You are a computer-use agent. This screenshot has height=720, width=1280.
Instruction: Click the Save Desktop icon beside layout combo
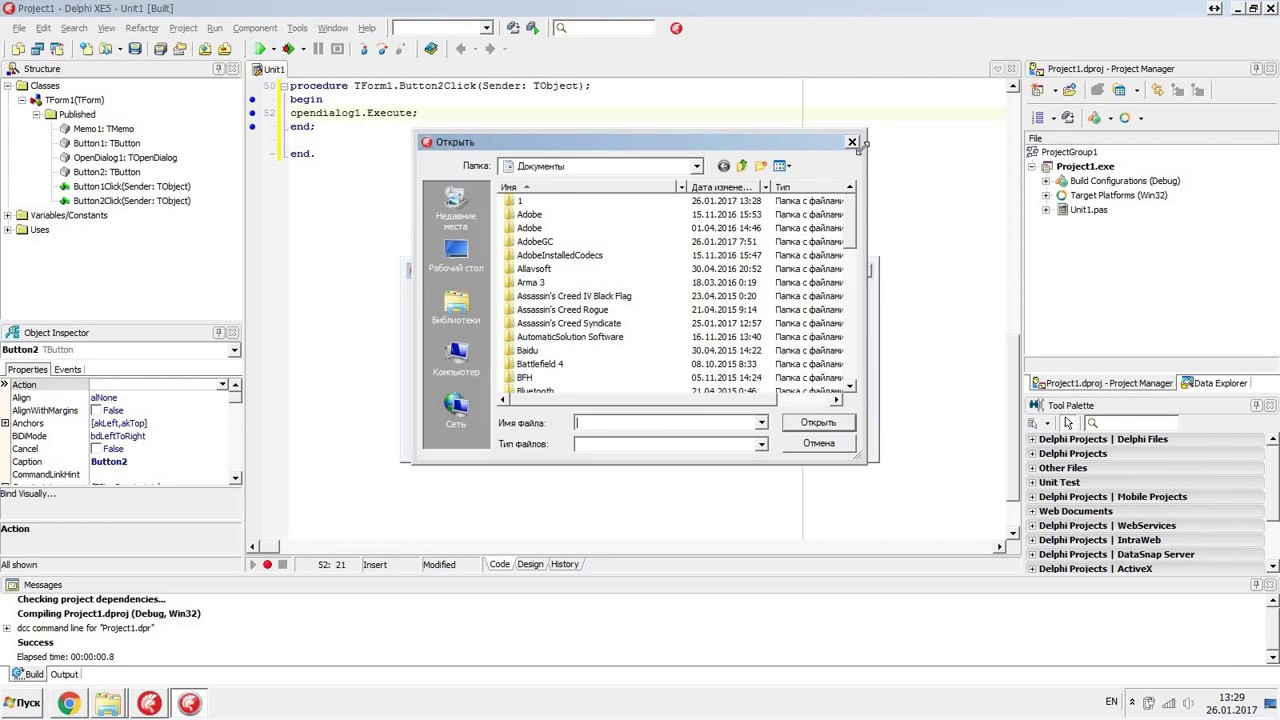(x=513, y=28)
